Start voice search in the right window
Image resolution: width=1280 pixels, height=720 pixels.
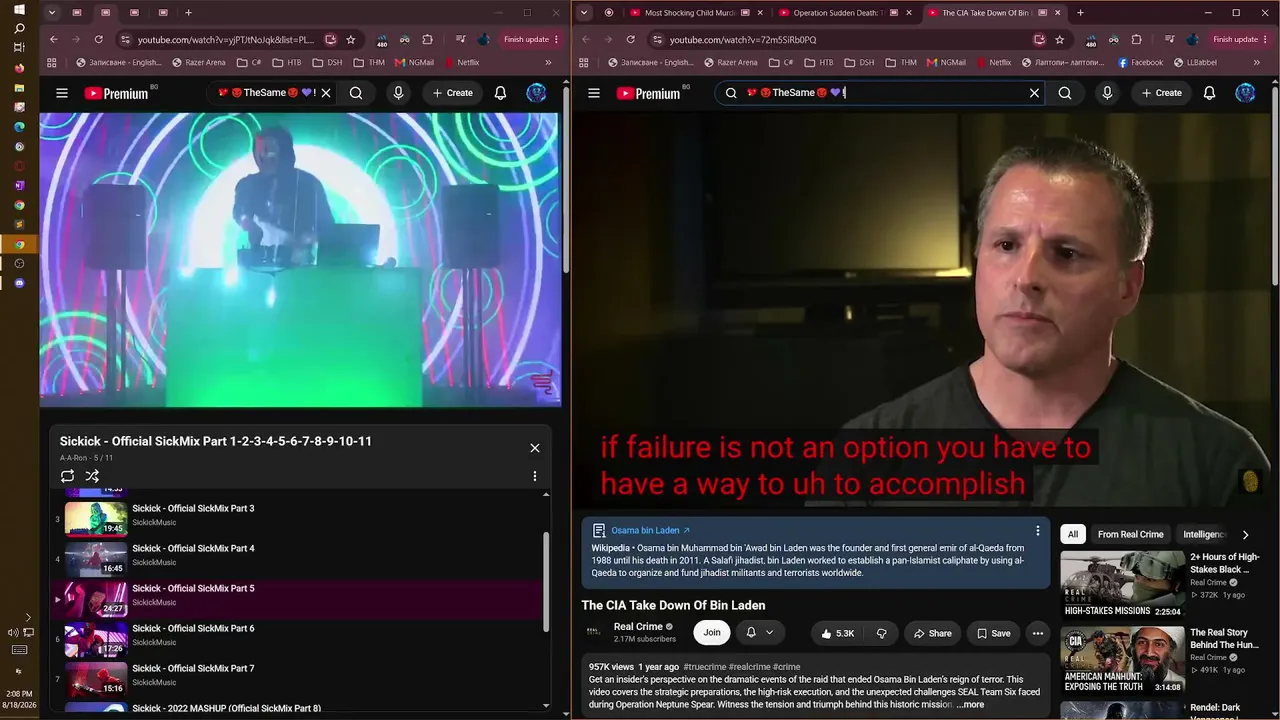tap(1107, 93)
